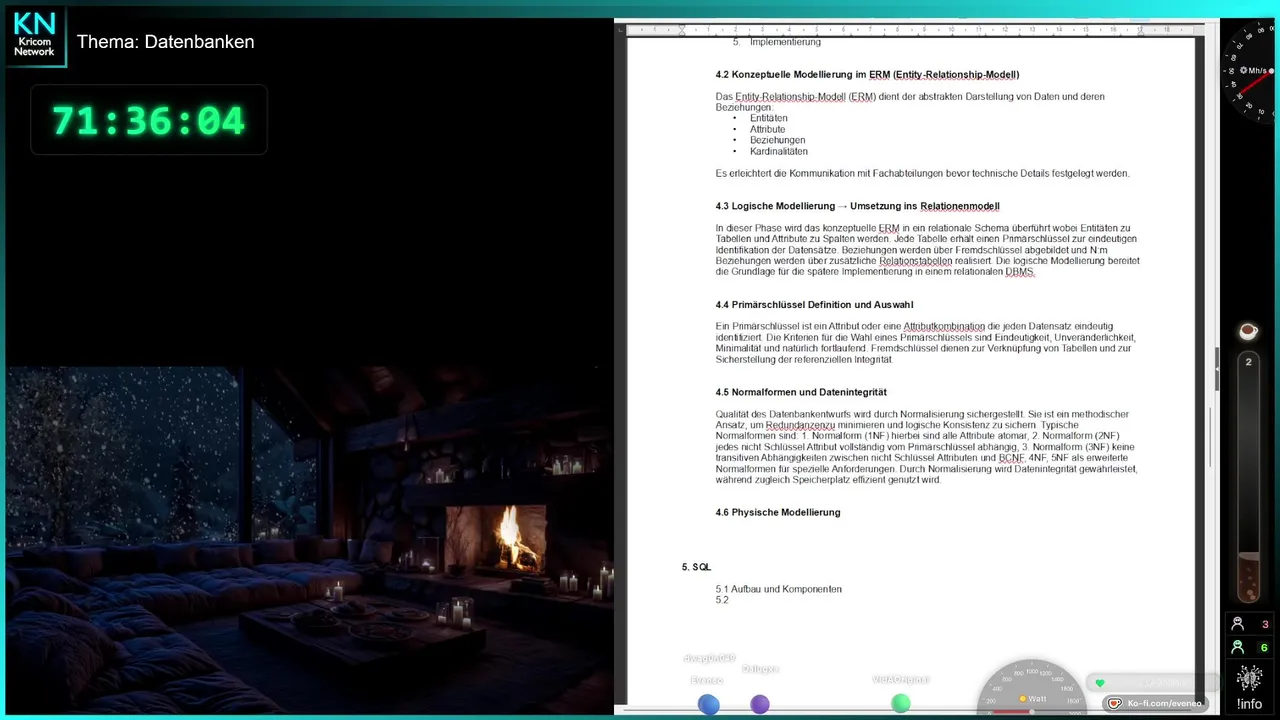Click the purple Dalugxa avatar ball

[760, 704]
